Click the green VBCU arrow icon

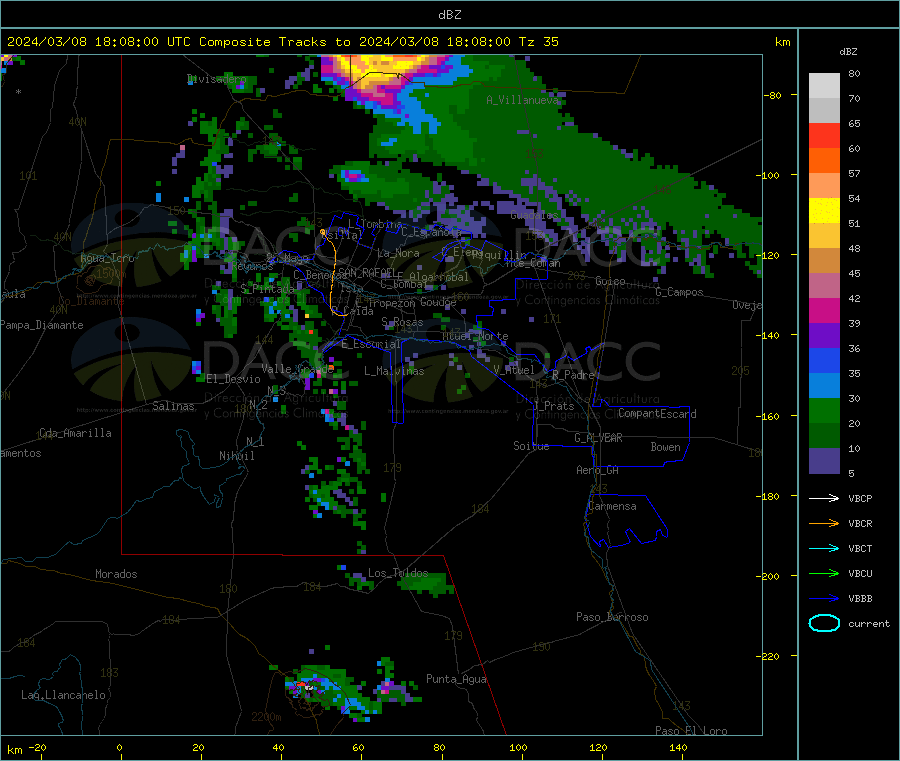[824, 573]
